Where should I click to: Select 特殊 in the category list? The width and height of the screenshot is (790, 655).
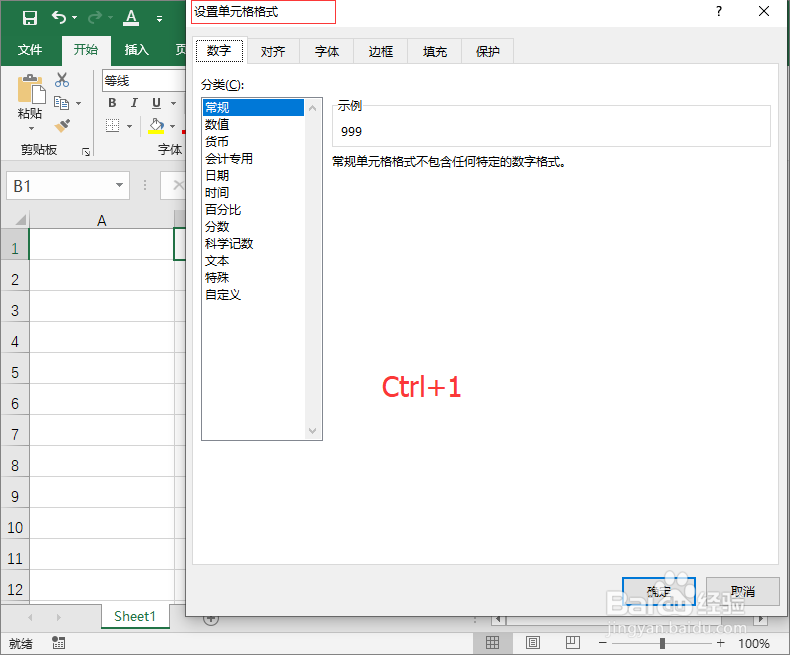[x=253, y=278]
